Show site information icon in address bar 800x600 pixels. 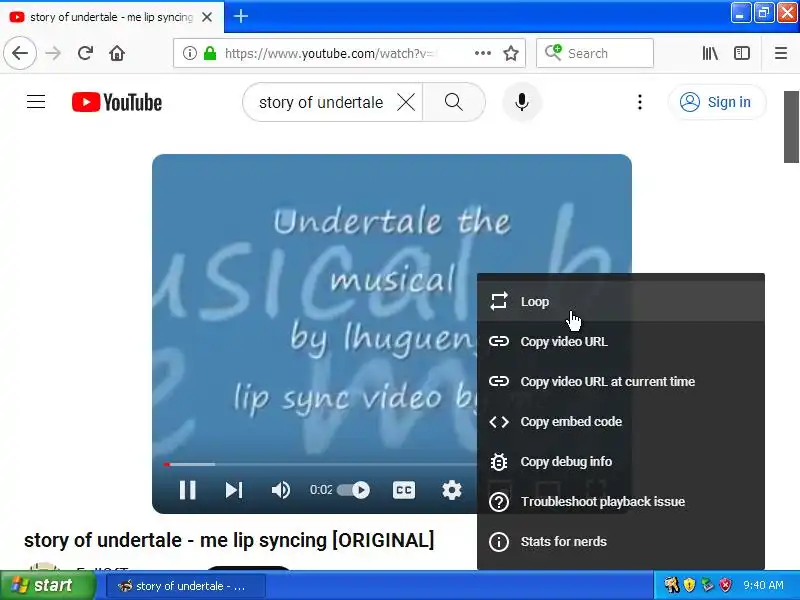[190, 53]
